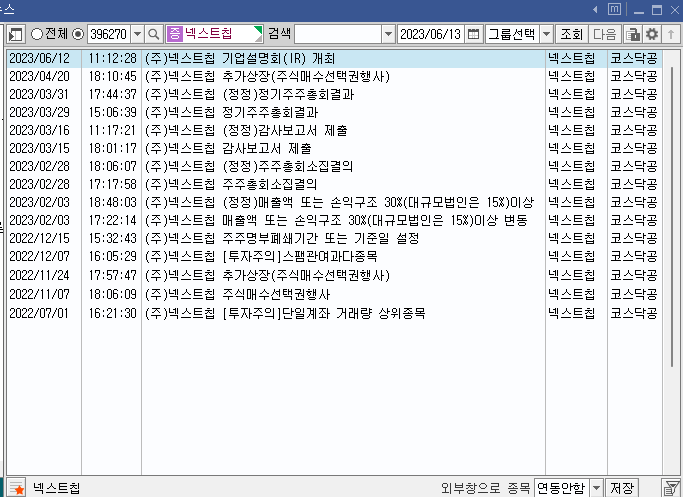Click the 2023/06/13 date field
Viewport: 683px width, 497px height.
click(x=430, y=34)
